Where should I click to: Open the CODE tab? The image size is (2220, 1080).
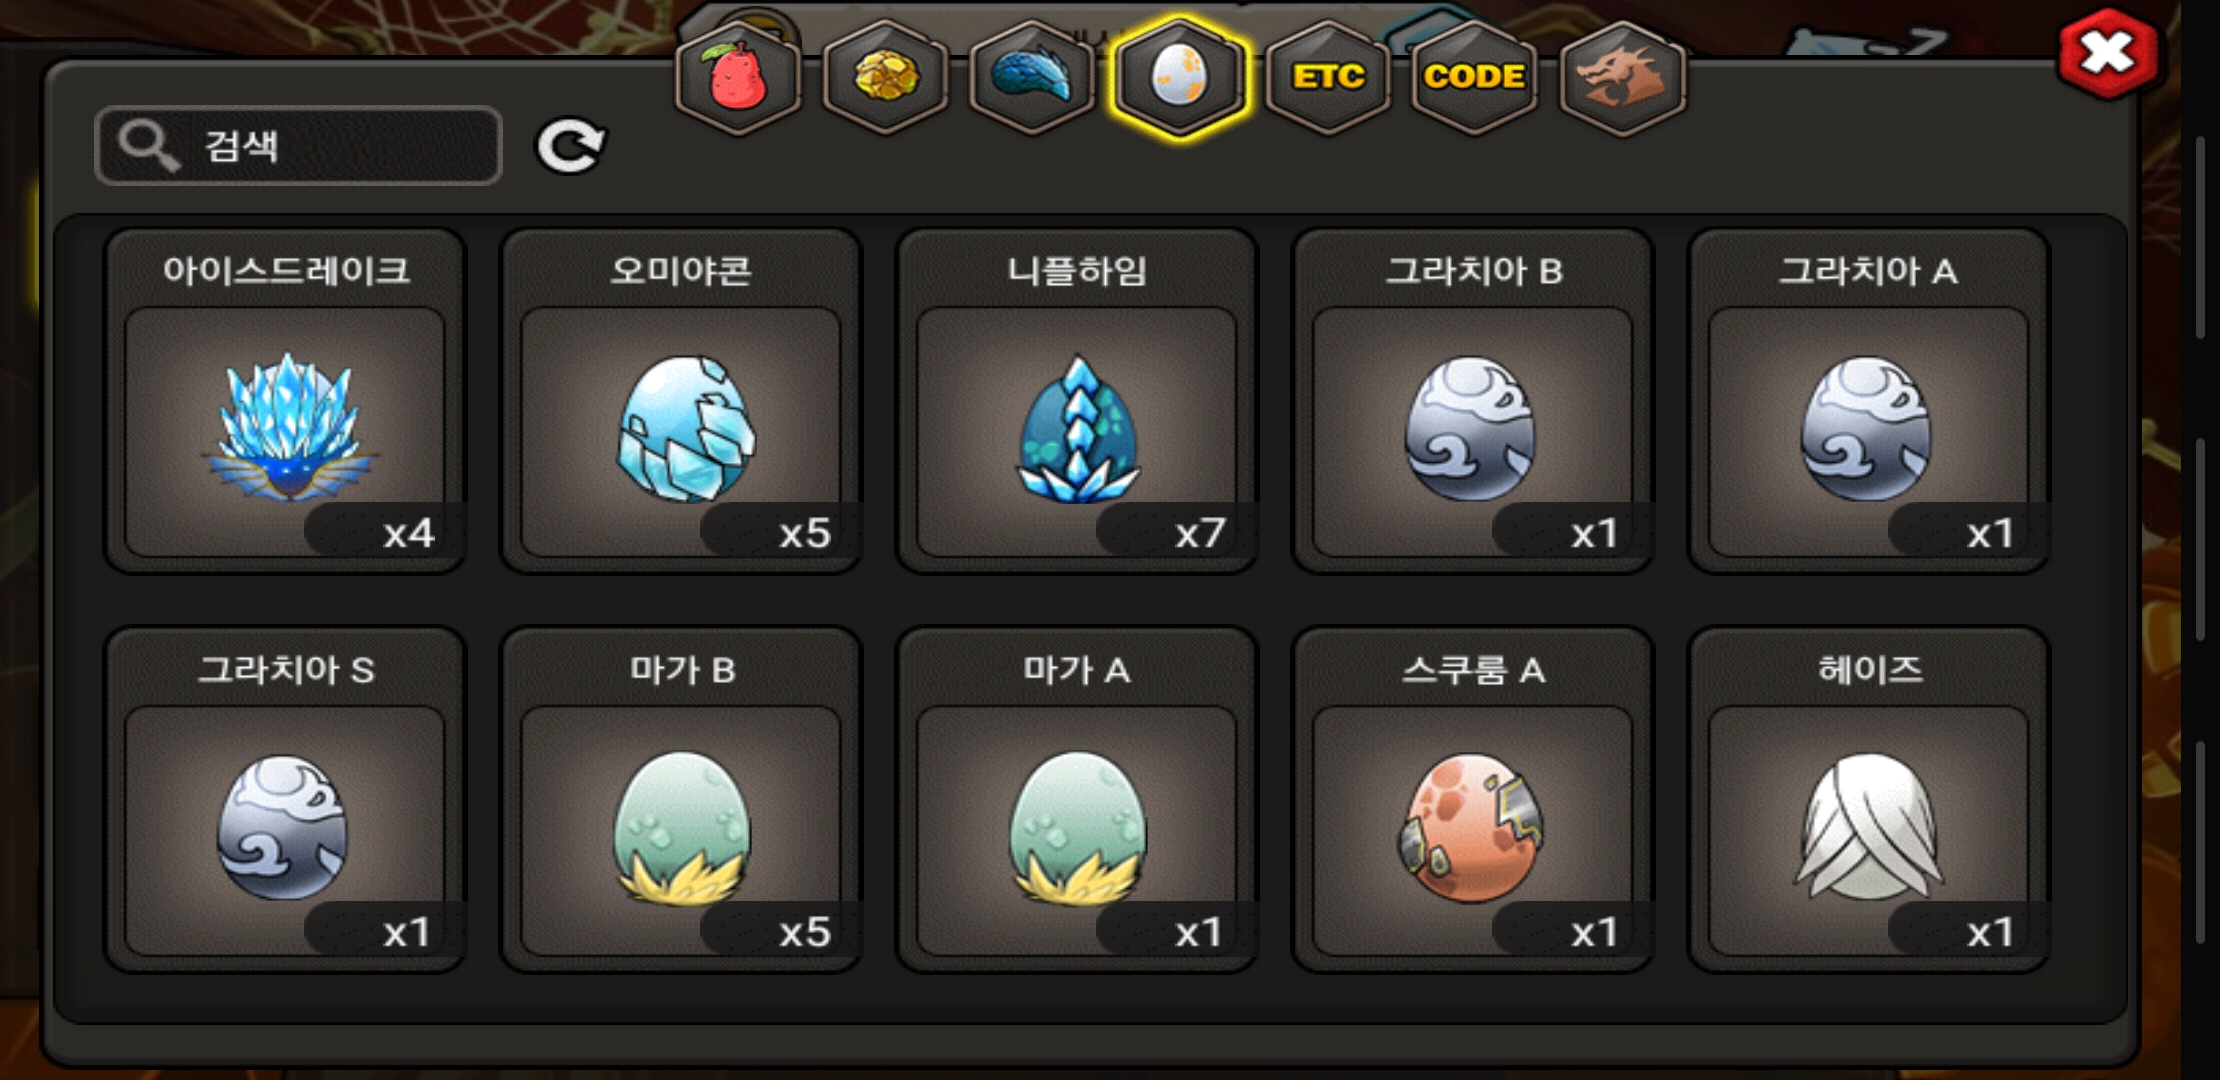[x=1474, y=78]
